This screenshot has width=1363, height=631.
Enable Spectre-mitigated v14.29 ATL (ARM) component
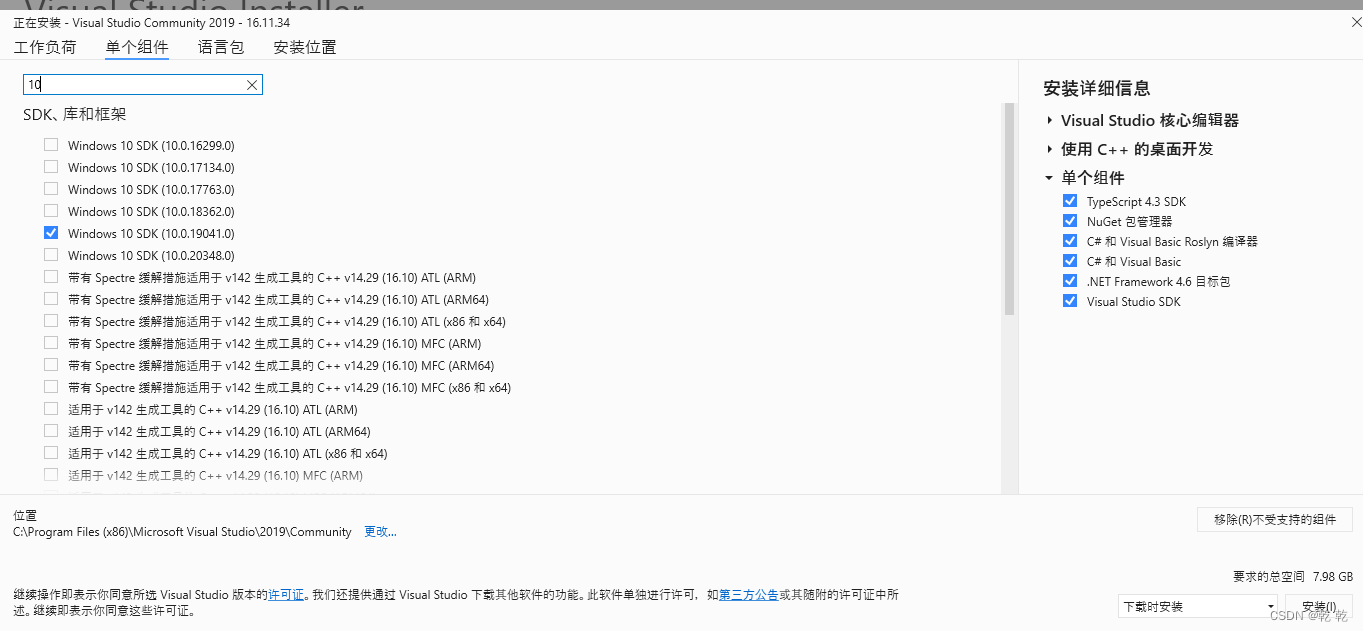click(x=51, y=277)
